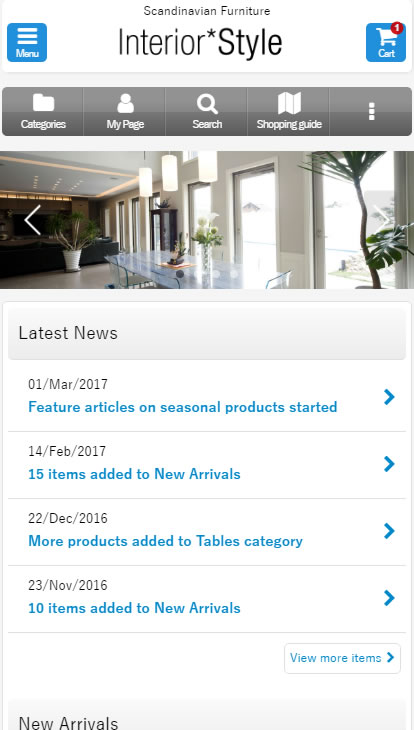414x730 pixels.
Task: Expand the 23/Nov/2016 news chevron
Action: click(x=389, y=598)
